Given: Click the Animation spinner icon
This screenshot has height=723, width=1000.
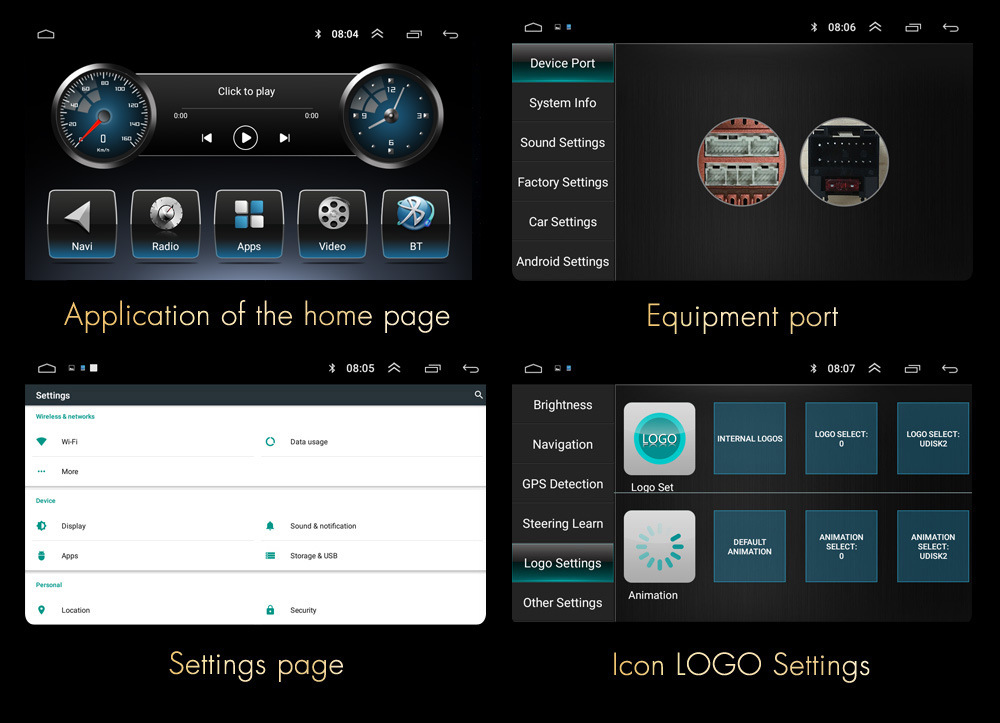Looking at the screenshot, I should coord(659,547).
